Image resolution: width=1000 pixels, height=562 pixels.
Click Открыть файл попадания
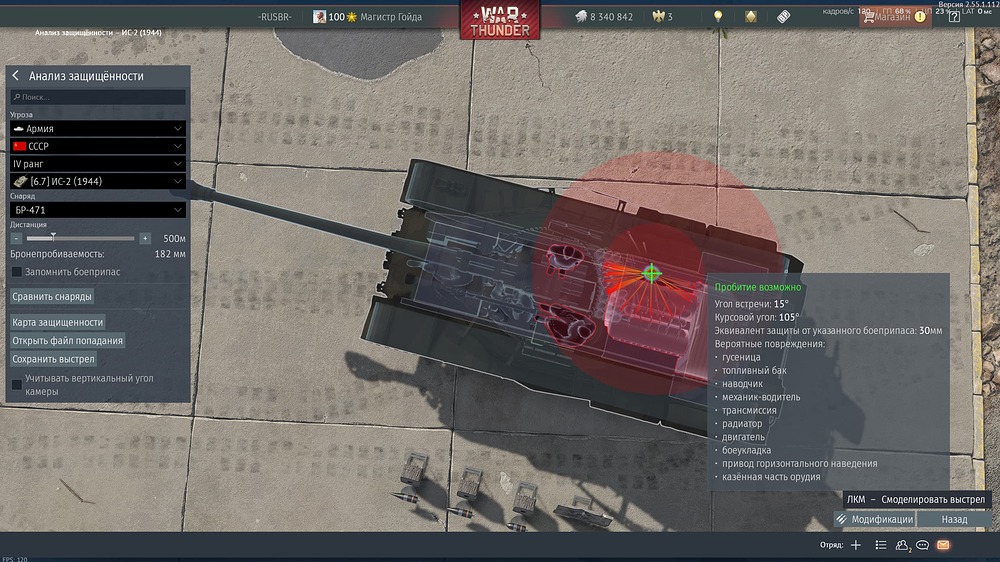click(x=68, y=341)
